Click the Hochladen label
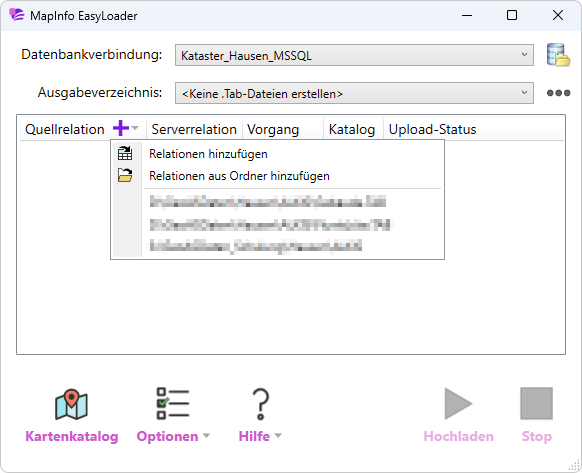Image resolution: width=582 pixels, height=473 pixels. (x=458, y=436)
